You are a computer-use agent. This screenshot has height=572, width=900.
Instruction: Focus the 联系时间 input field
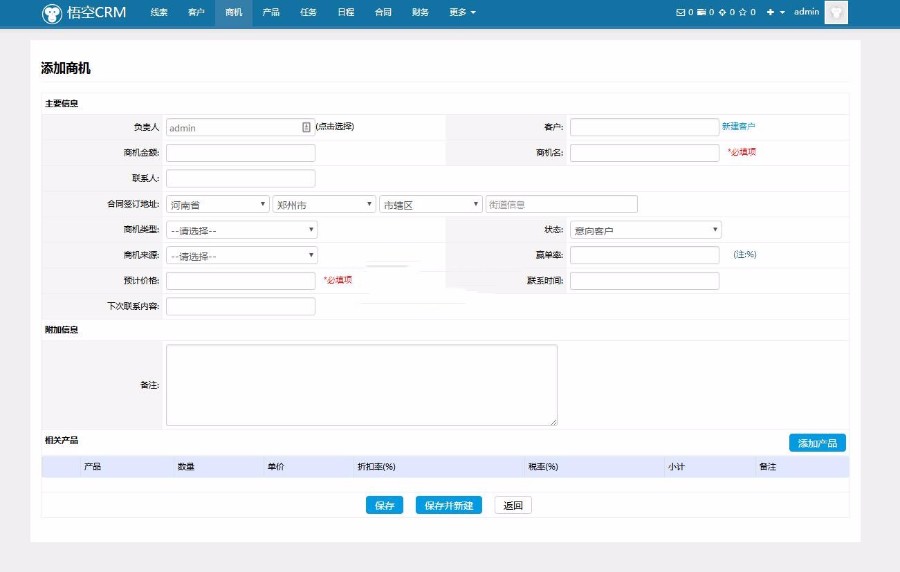click(645, 281)
